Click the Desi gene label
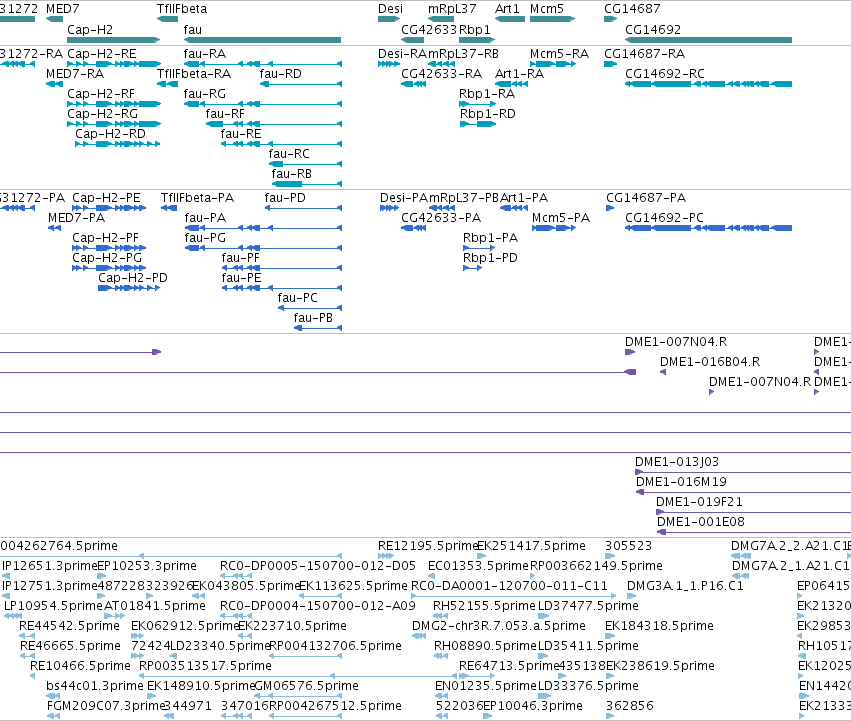 (390, 9)
